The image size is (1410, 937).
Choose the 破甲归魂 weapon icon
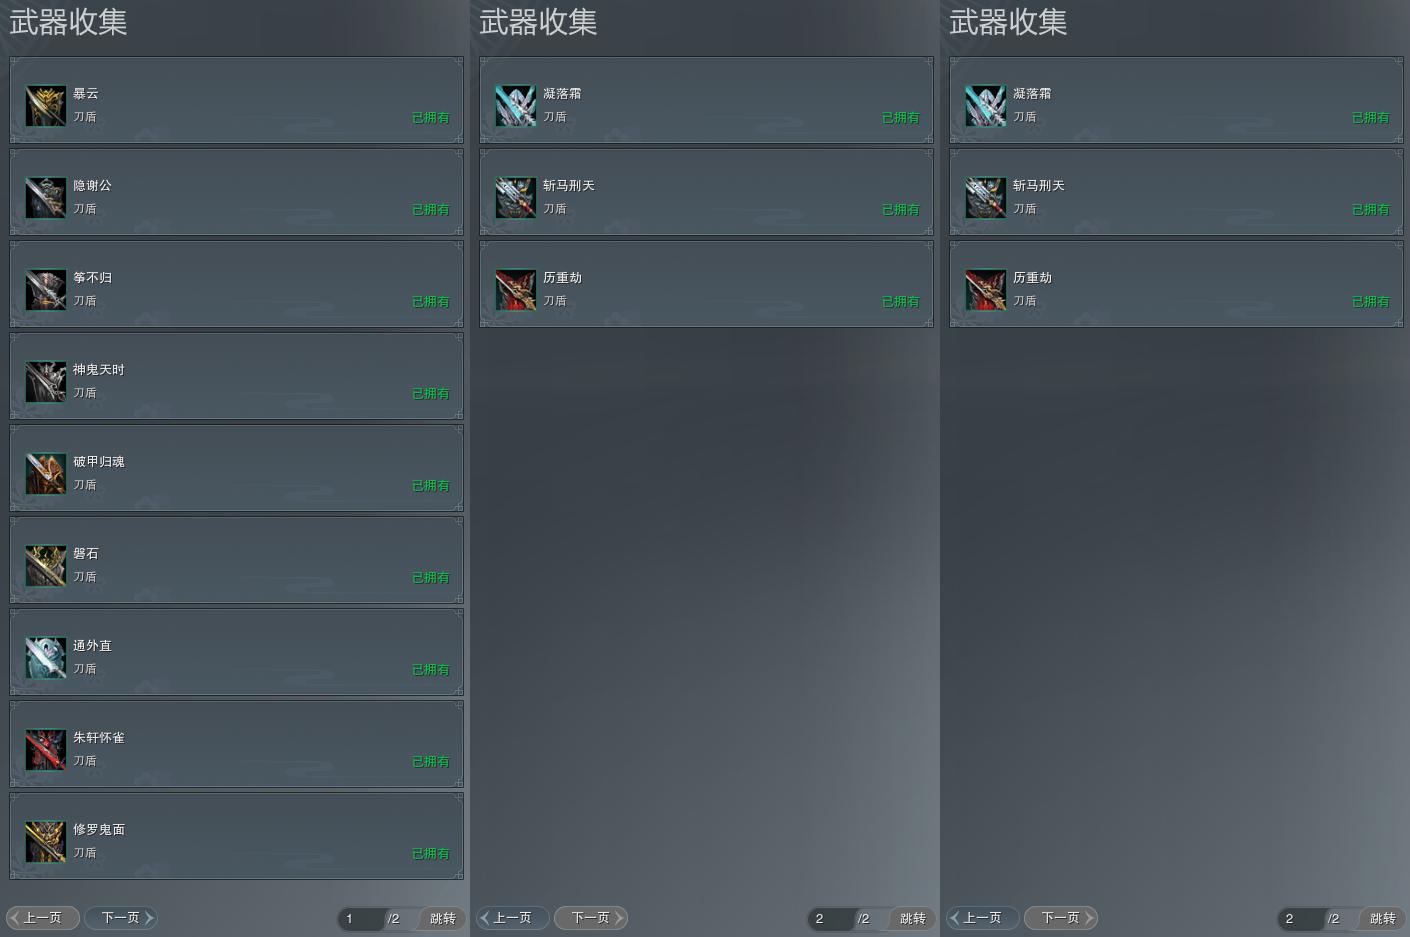[x=45, y=473]
